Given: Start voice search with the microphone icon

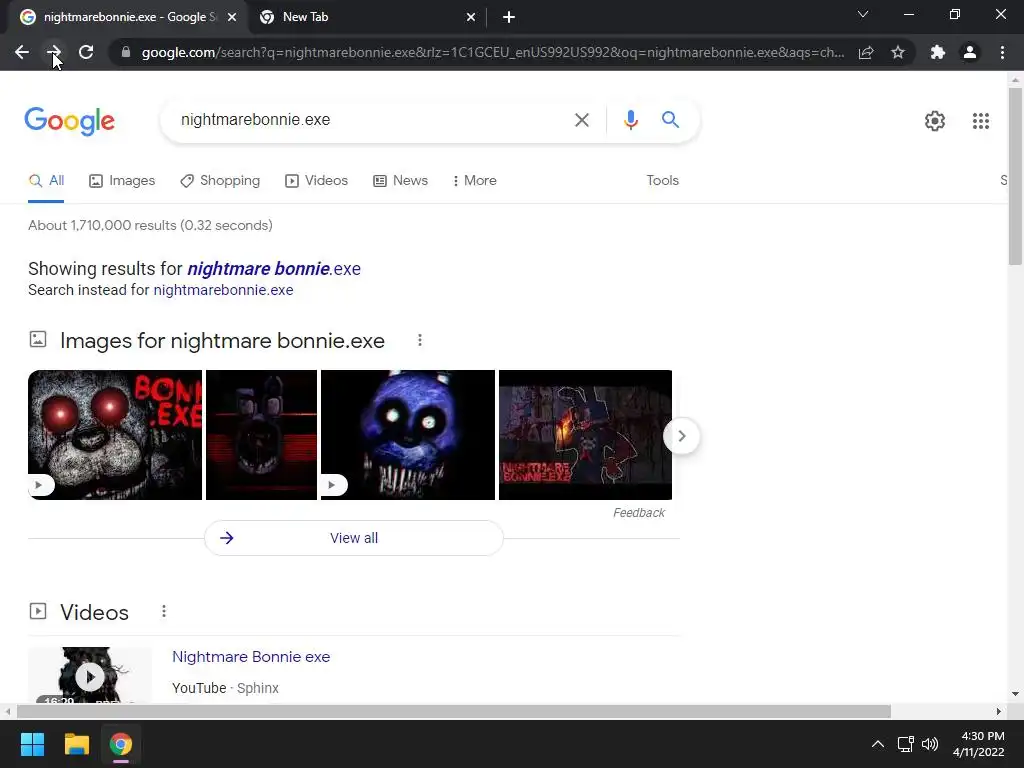Looking at the screenshot, I should (x=630, y=120).
